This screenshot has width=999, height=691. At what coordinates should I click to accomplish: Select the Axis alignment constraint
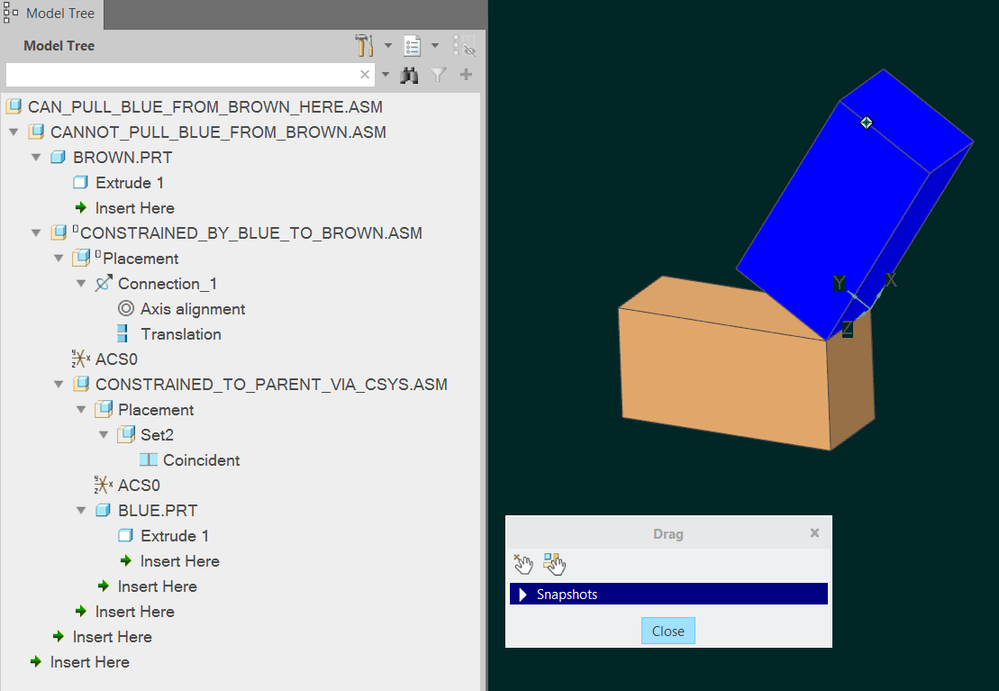[193, 309]
